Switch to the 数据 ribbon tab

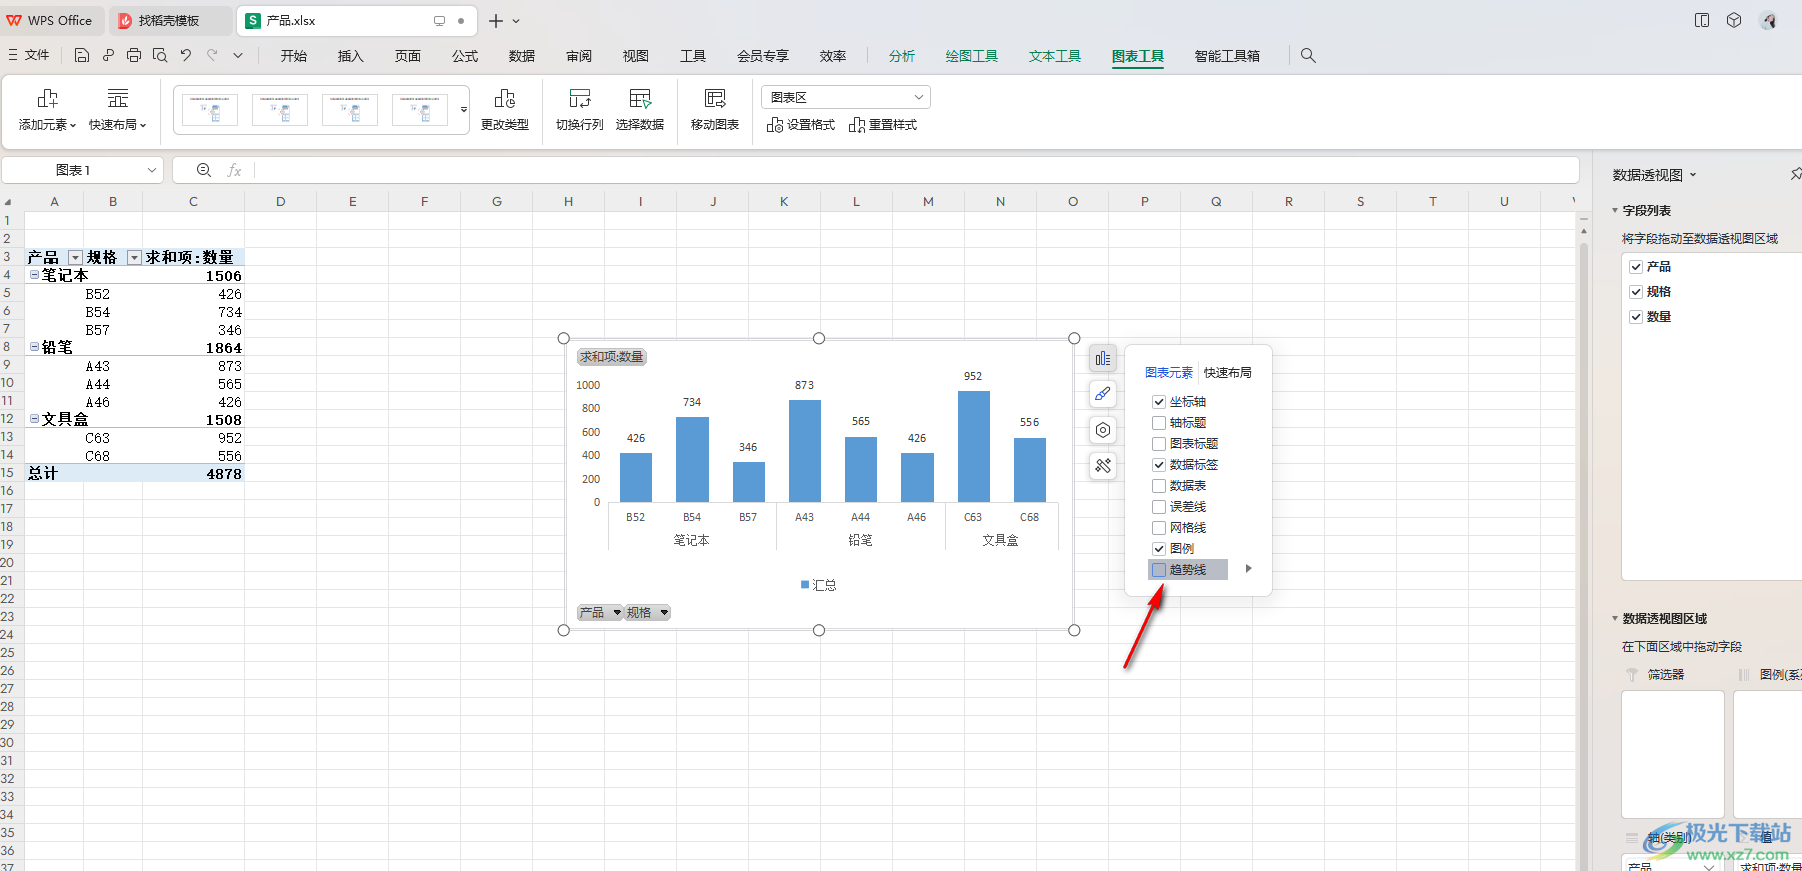coord(522,56)
